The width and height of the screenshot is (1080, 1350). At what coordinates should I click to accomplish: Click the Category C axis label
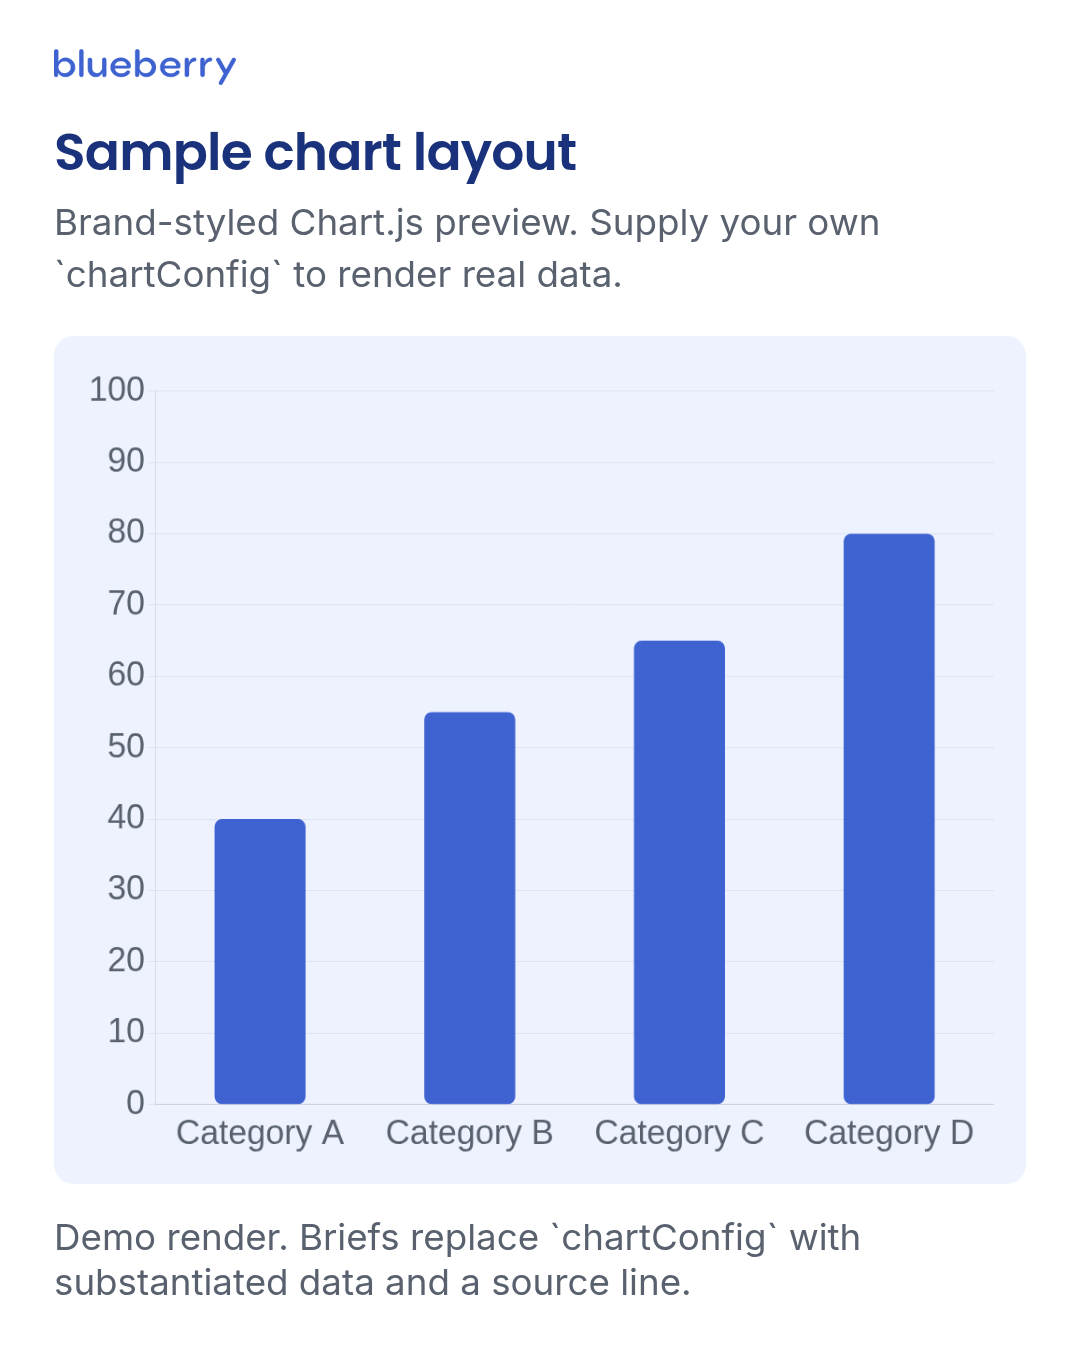click(679, 1133)
